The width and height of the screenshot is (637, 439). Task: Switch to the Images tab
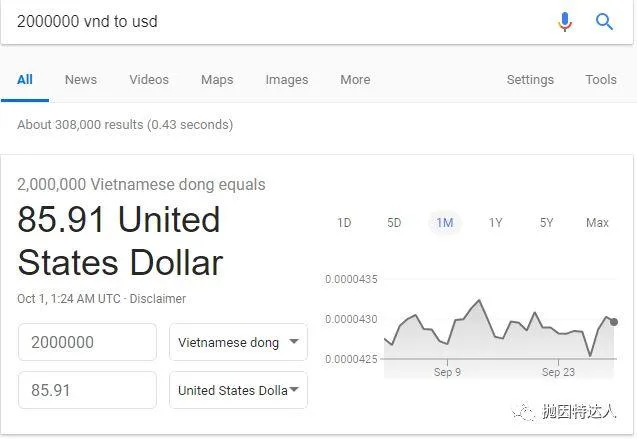tap(287, 80)
